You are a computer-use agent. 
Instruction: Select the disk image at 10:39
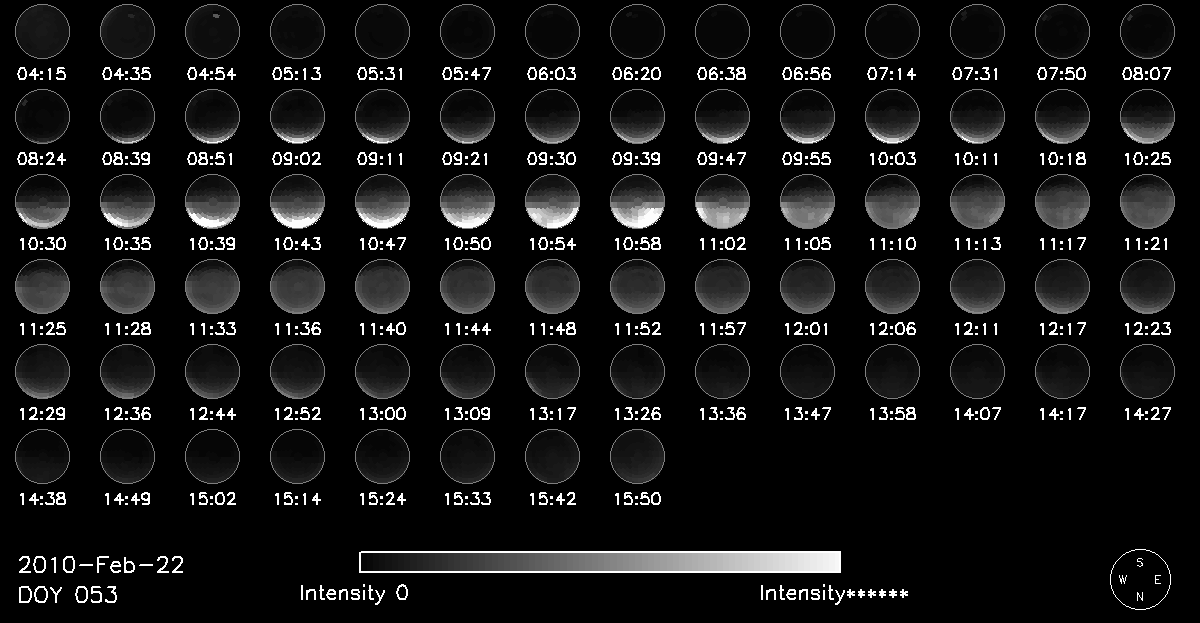click(x=212, y=202)
